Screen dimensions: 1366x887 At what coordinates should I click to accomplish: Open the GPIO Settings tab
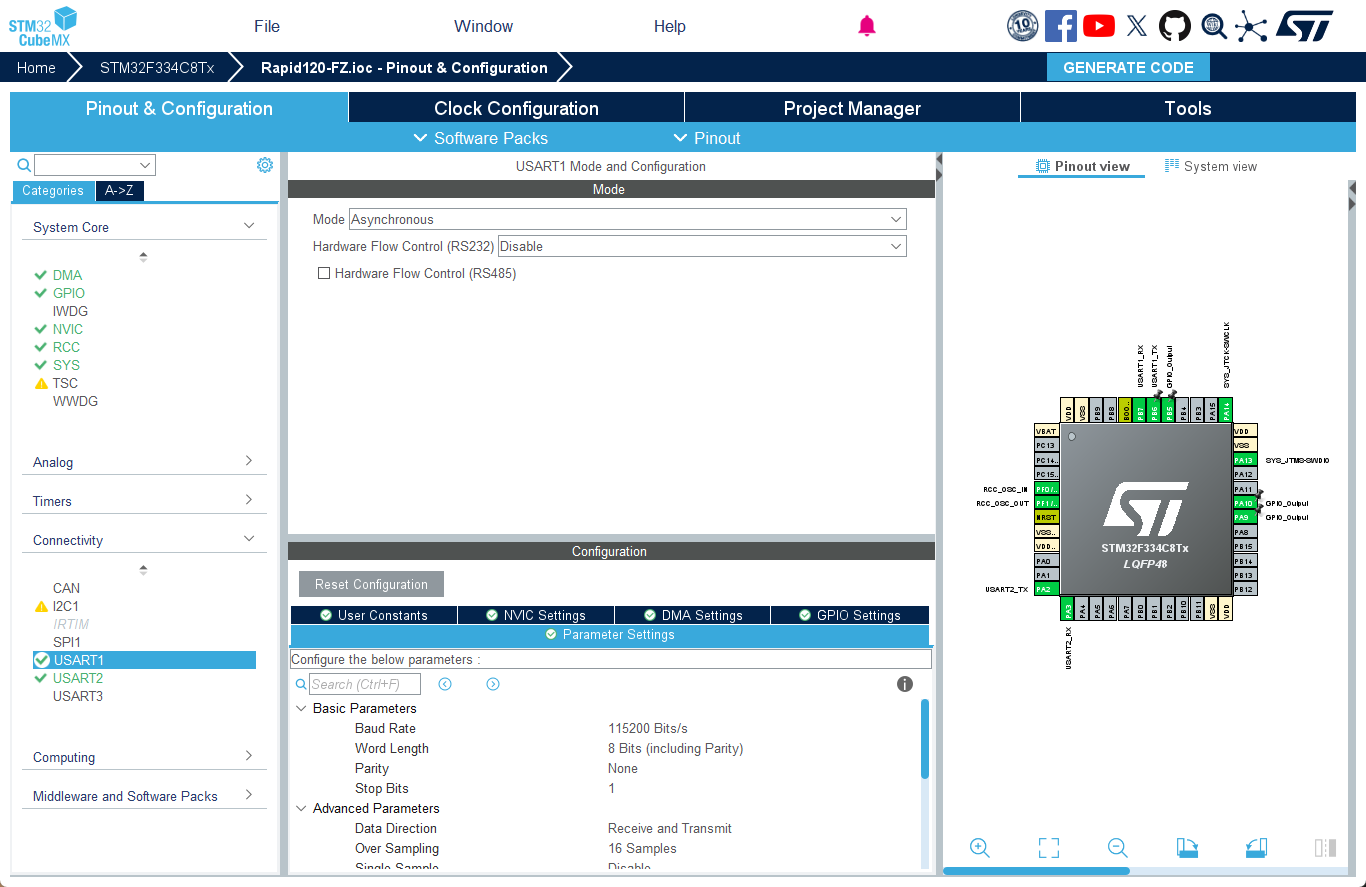click(850, 615)
